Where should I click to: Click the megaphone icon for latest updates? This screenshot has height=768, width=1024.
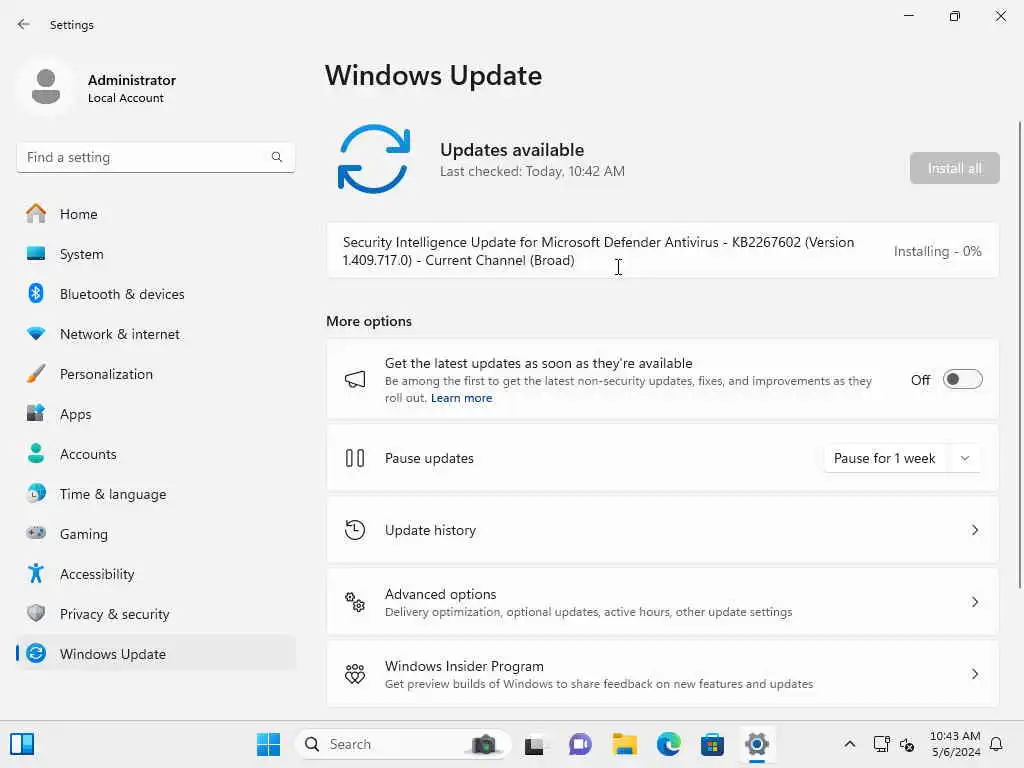355,379
